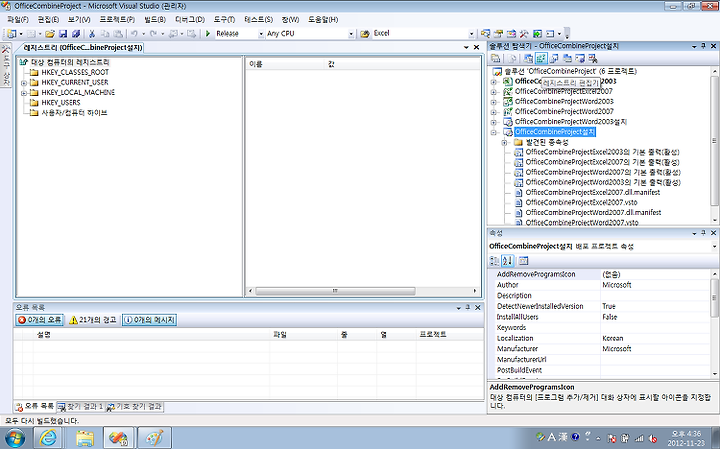Click the Properties grid vertical scrollbar
The image size is (720, 449).
[714, 297]
